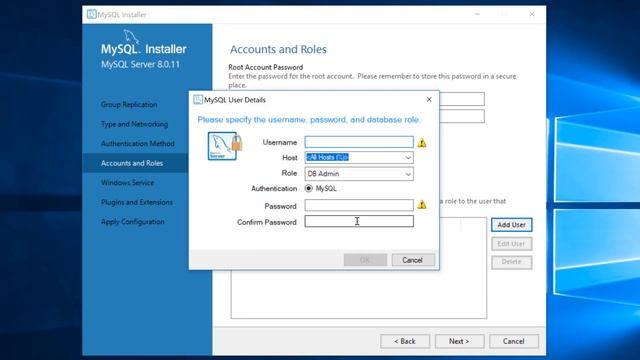Click 'Root Account Password' label

[266, 67]
